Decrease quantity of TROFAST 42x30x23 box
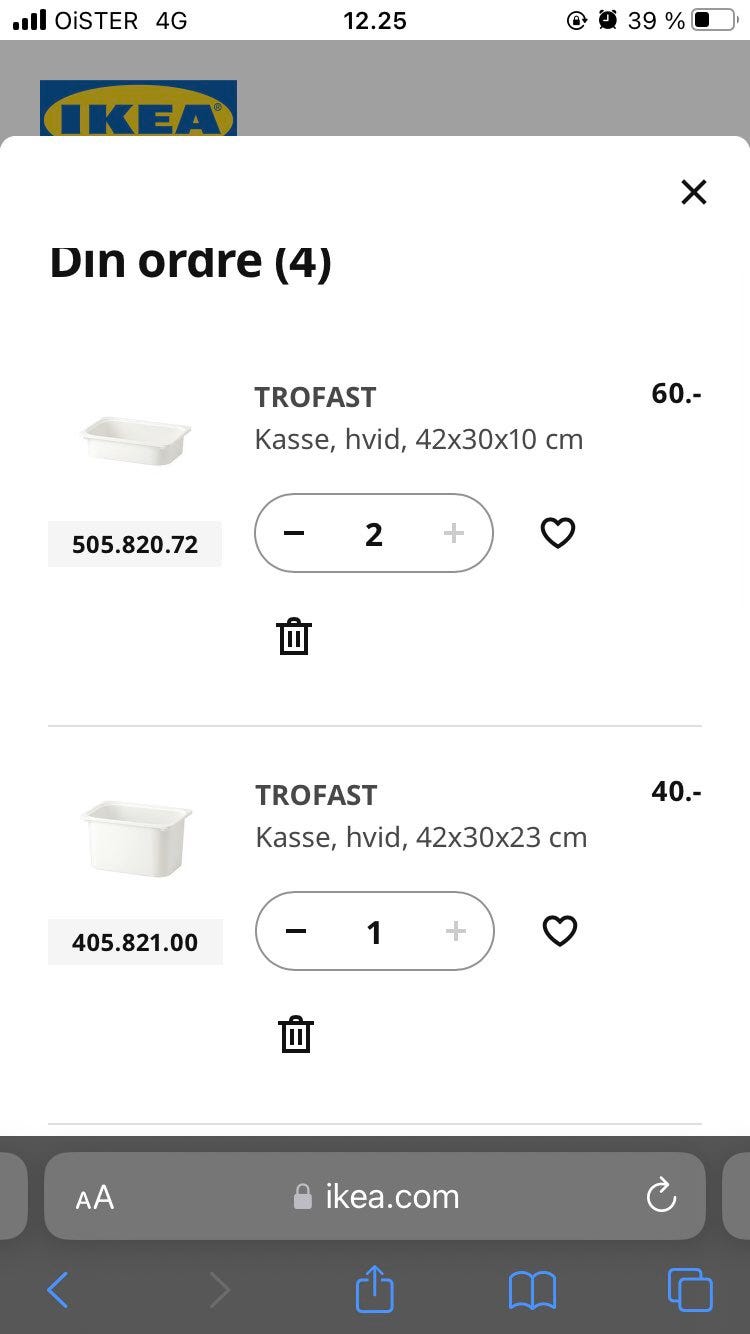Screen dimensions: 750x1334 [x=296, y=931]
